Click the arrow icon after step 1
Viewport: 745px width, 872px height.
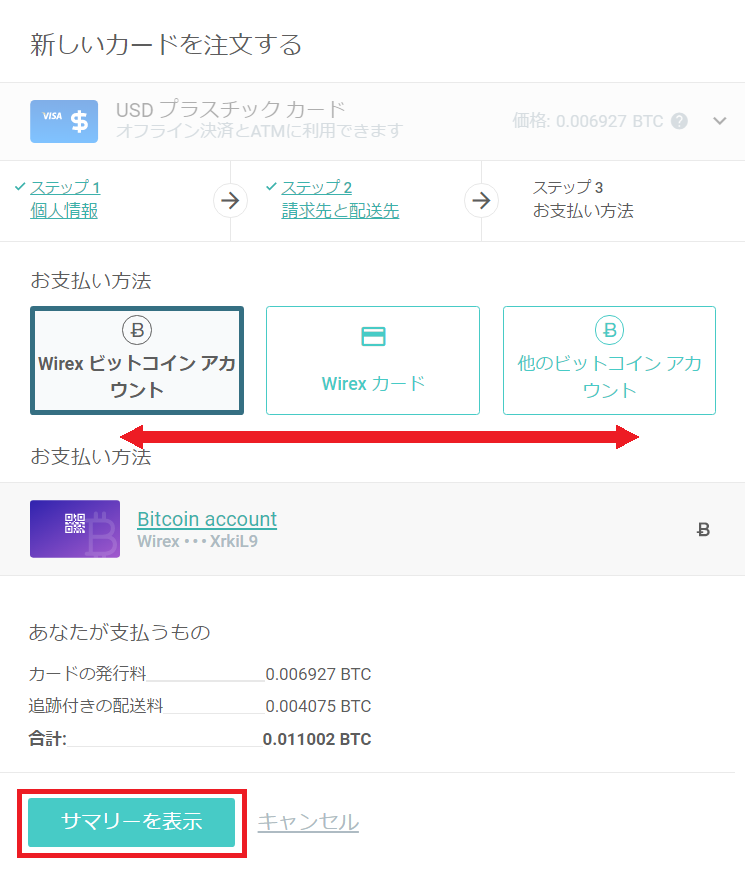(230, 200)
